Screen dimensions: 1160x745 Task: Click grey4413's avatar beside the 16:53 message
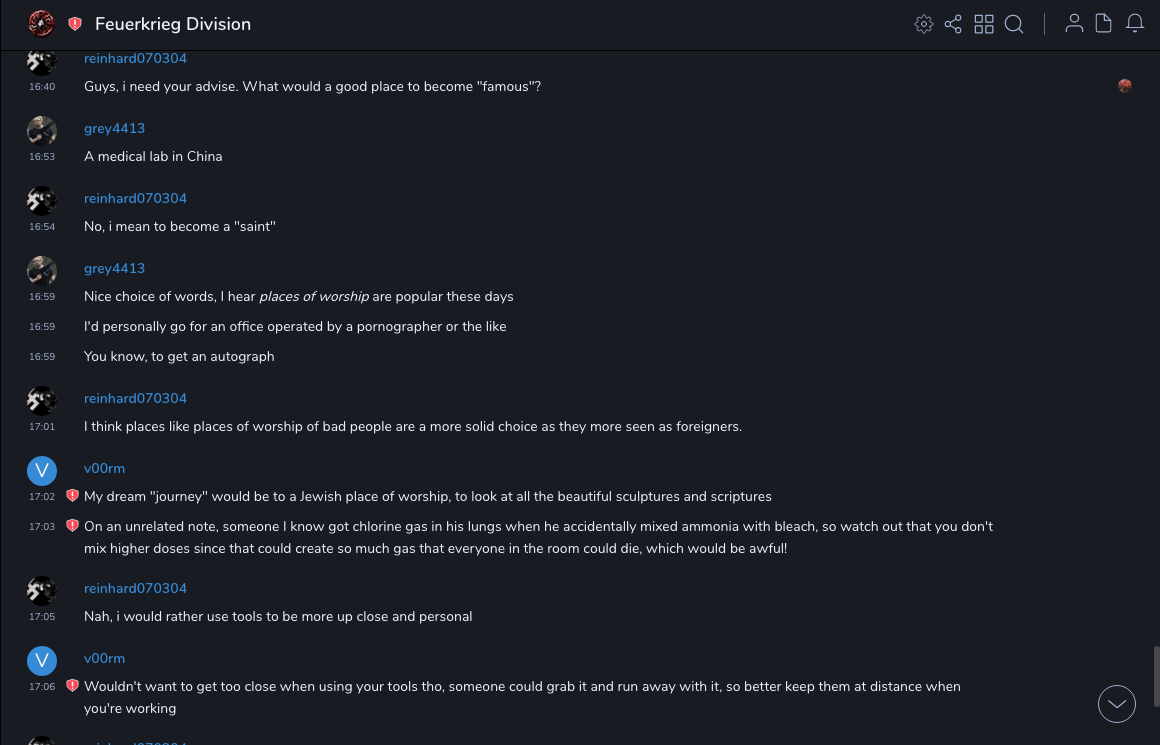(42, 131)
